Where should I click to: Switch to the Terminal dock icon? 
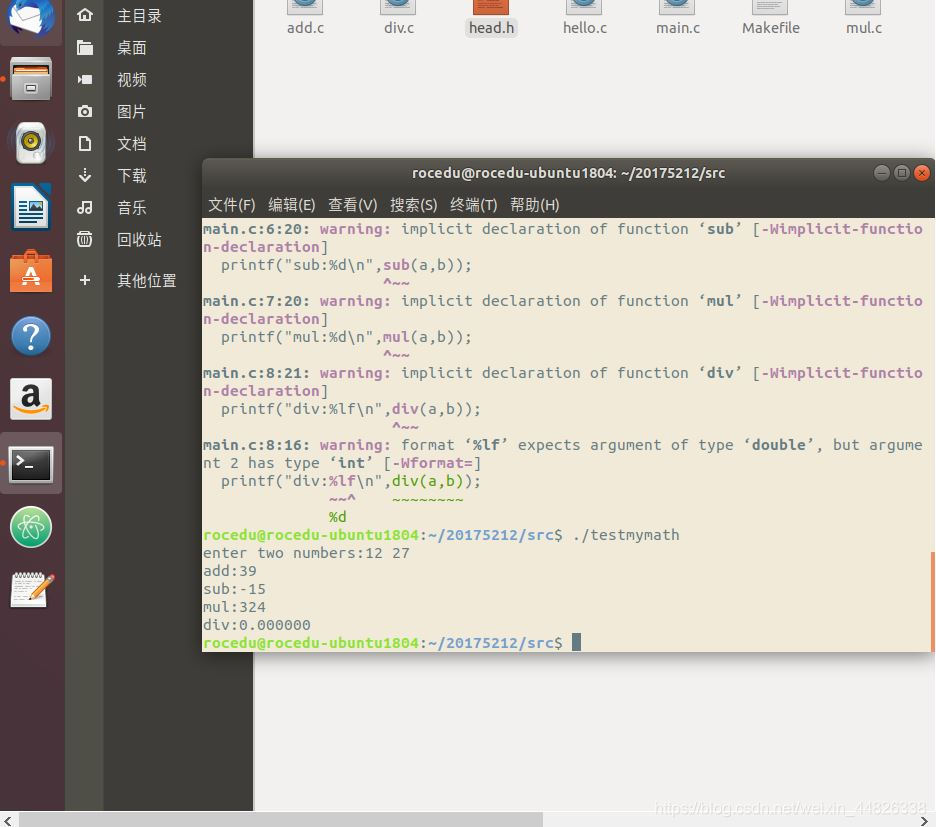(x=31, y=464)
